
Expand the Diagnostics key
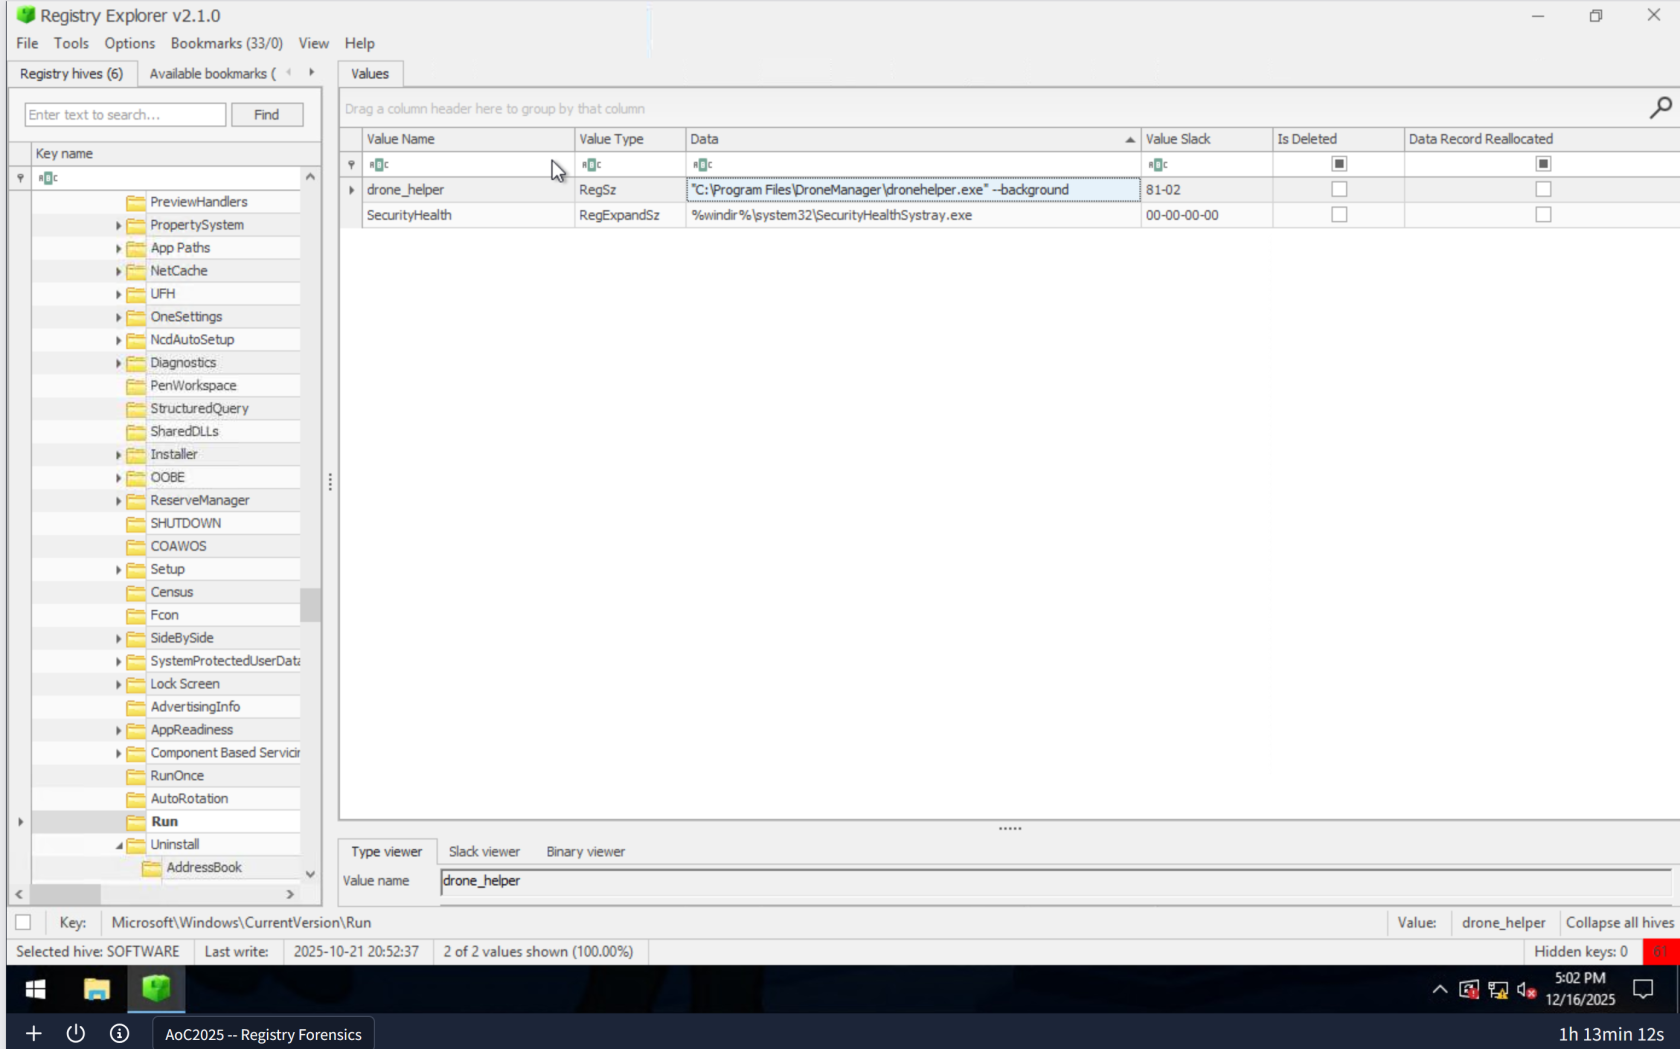[118, 364]
